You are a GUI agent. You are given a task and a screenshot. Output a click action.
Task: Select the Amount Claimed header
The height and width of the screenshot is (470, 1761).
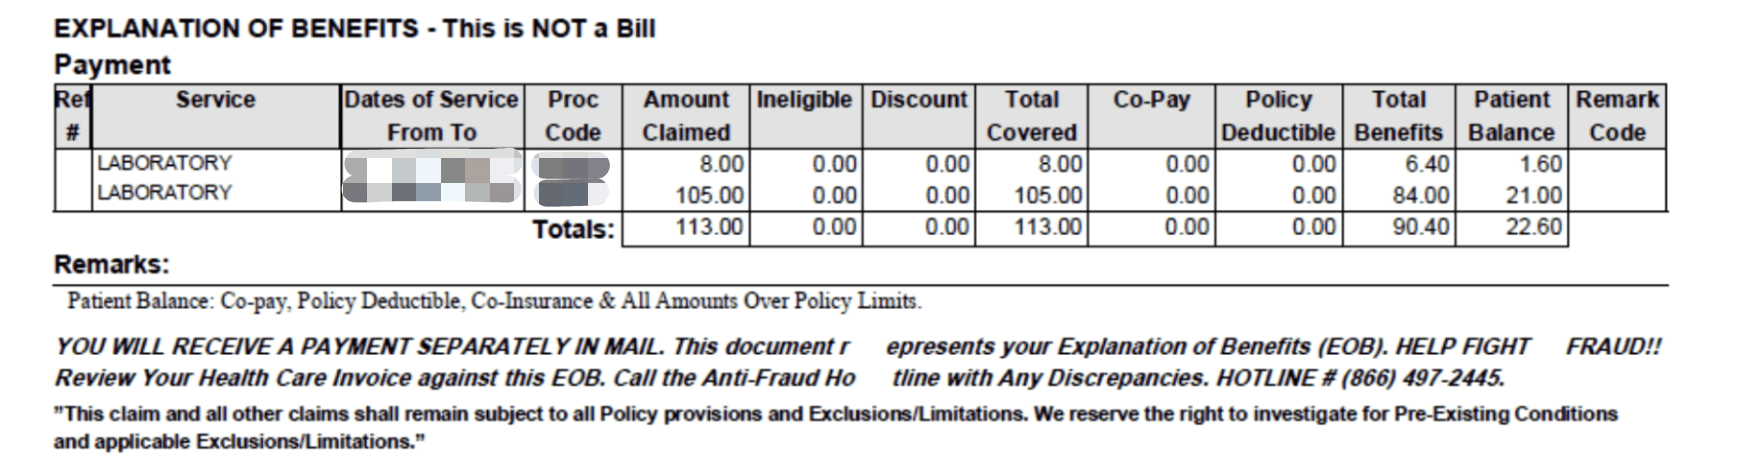click(x=686, y=116)
